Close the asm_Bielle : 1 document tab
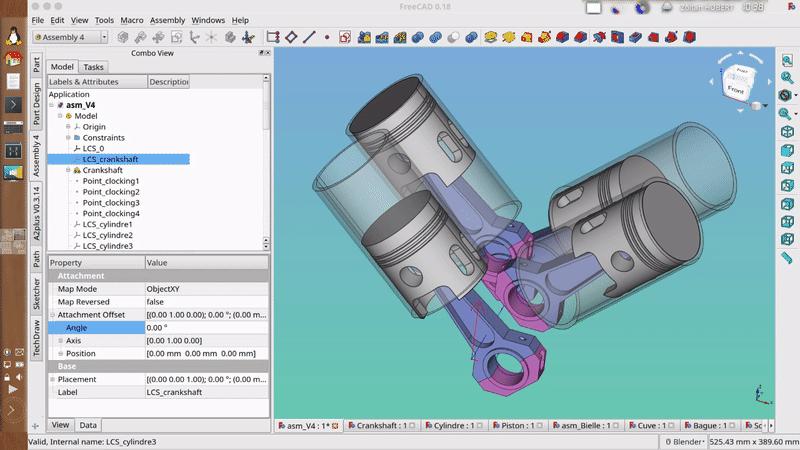The image size is (800, 450). [616, 425]
